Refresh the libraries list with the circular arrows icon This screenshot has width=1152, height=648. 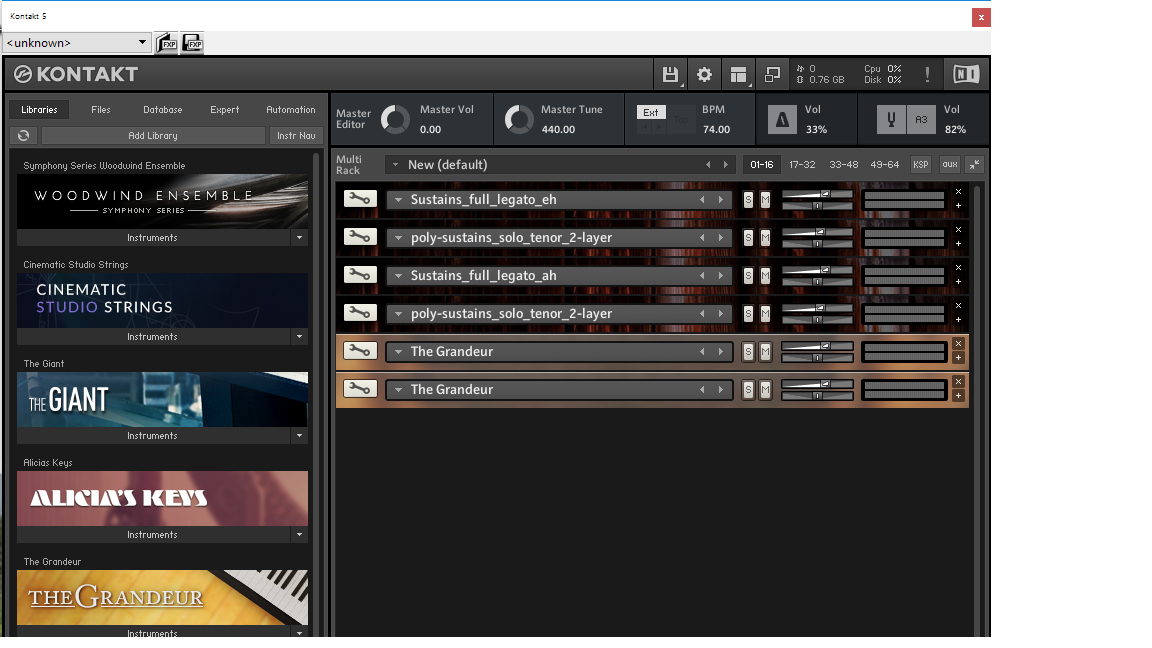point(24,135)
